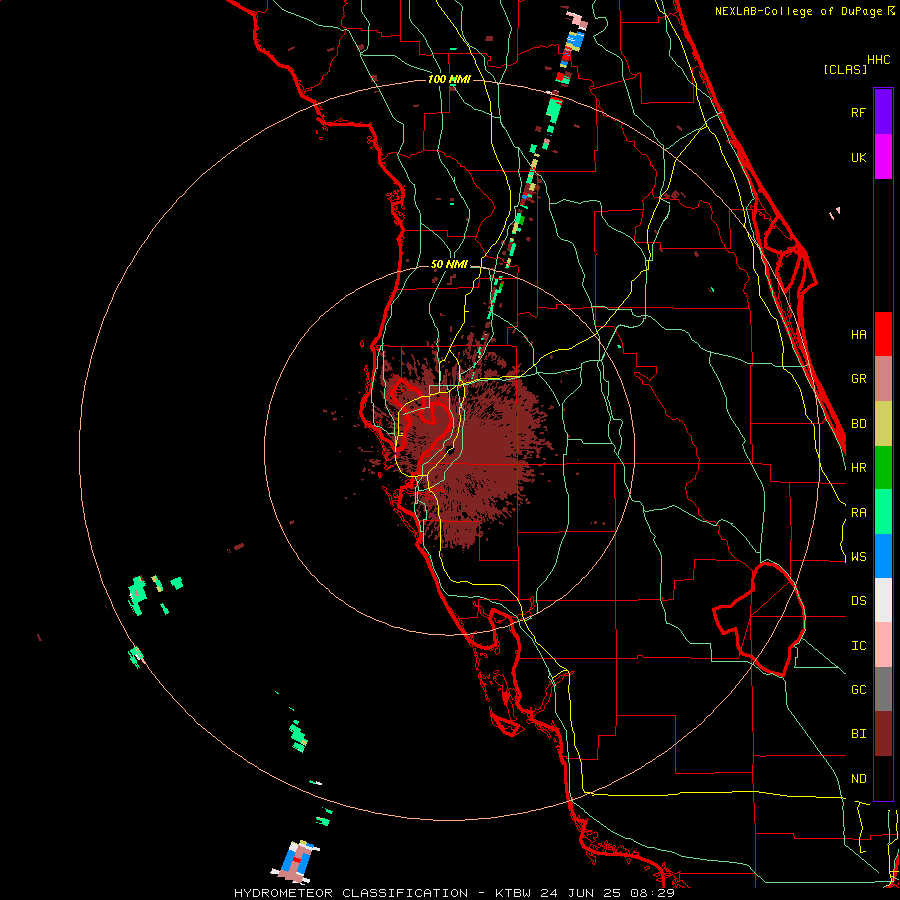
Task: Select the BD yellow legend swatch
Action: (x=883, y=424)
